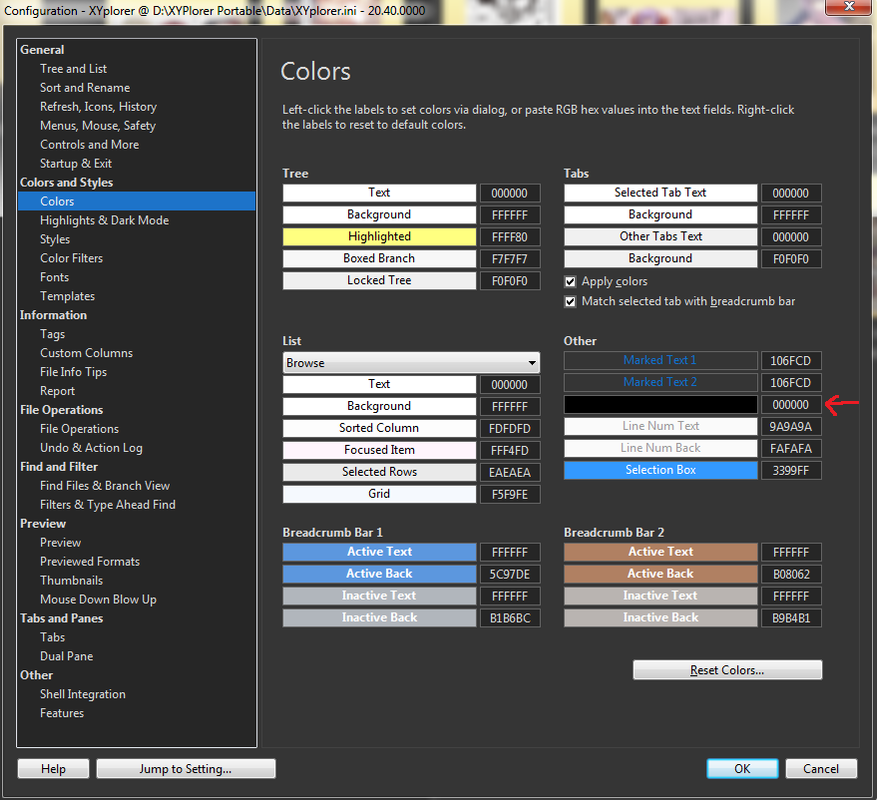Viewport: 877px width, 800px height.
Task: Pick Selection Box color label
Action: 661,470
